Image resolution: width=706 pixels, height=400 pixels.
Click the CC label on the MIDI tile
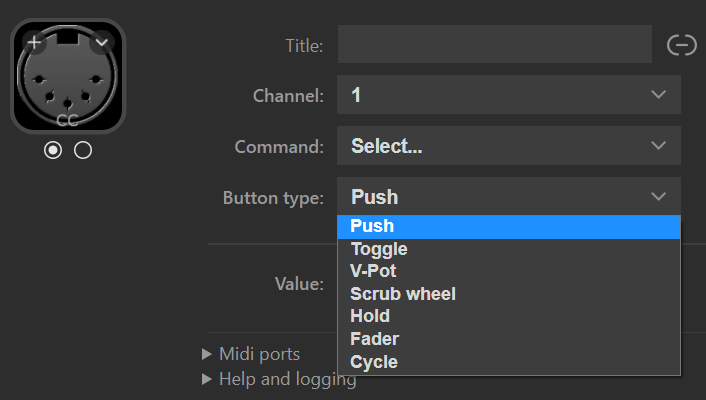(x=68, y=122)
